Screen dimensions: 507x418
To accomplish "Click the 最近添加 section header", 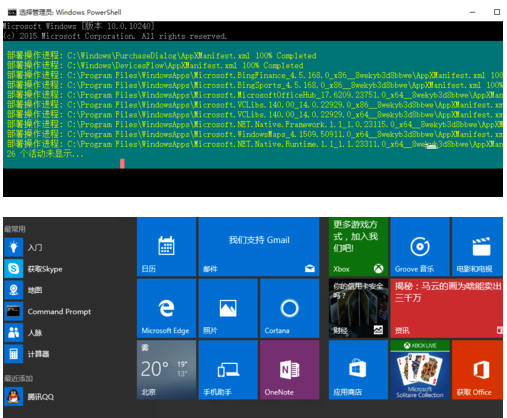I will pos(18,378).
